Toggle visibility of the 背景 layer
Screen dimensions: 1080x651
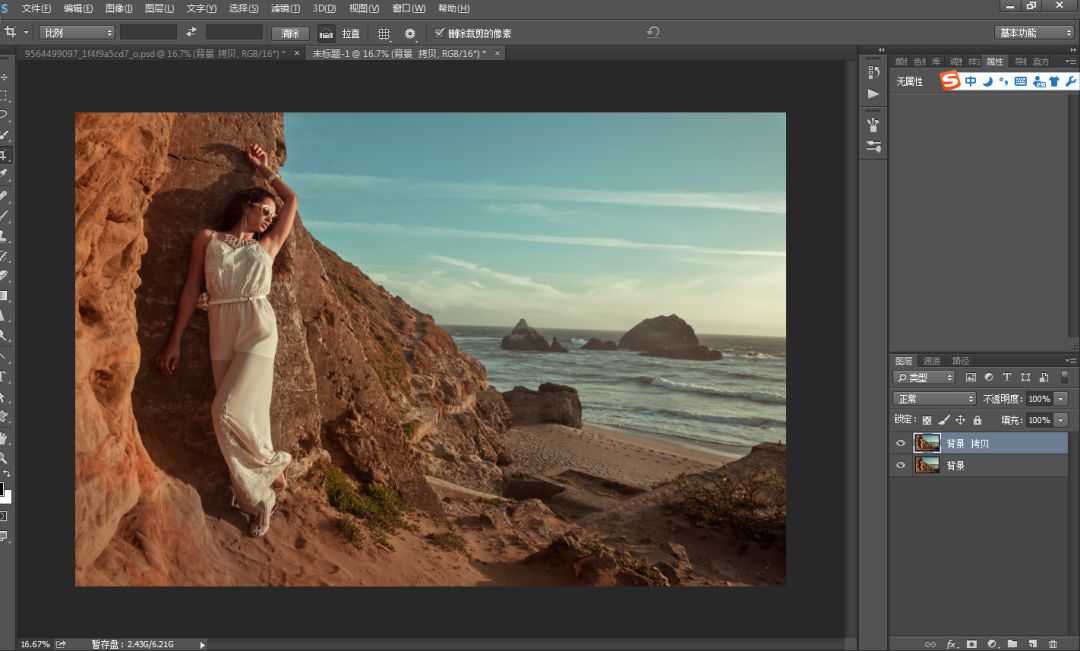[x=901, y=465]
